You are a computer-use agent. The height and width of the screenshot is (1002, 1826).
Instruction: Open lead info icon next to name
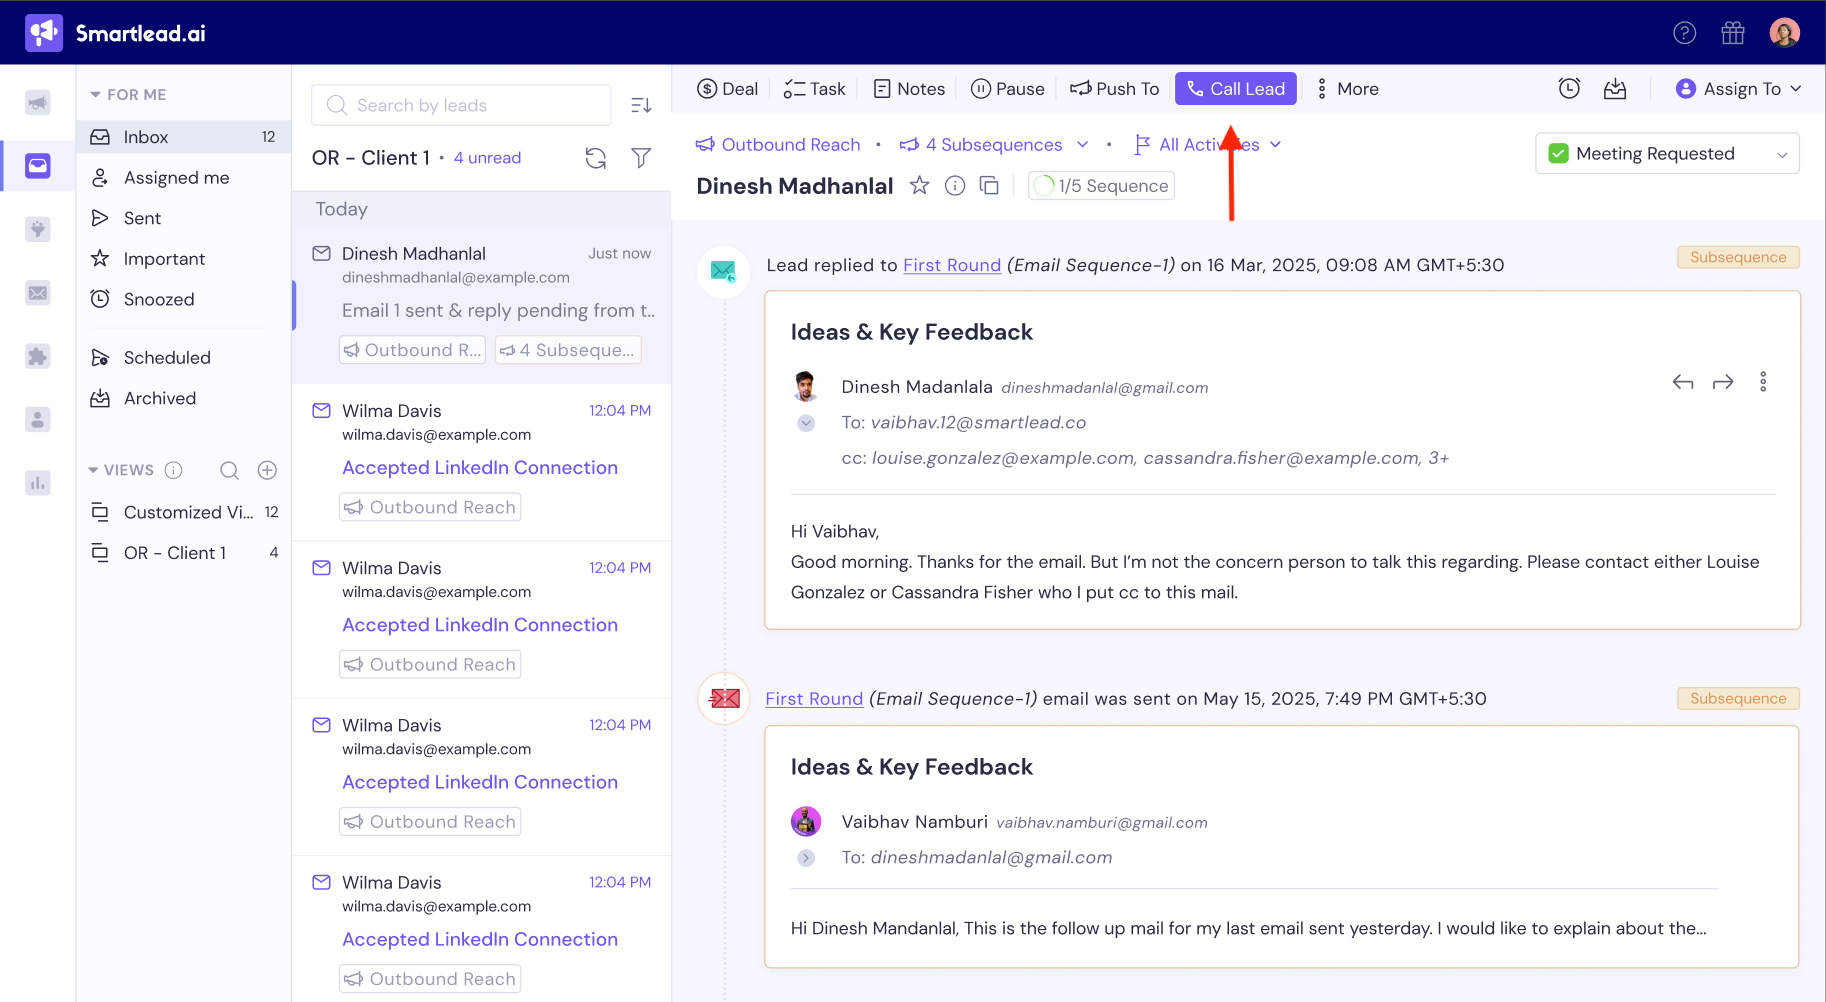[955, 186]
